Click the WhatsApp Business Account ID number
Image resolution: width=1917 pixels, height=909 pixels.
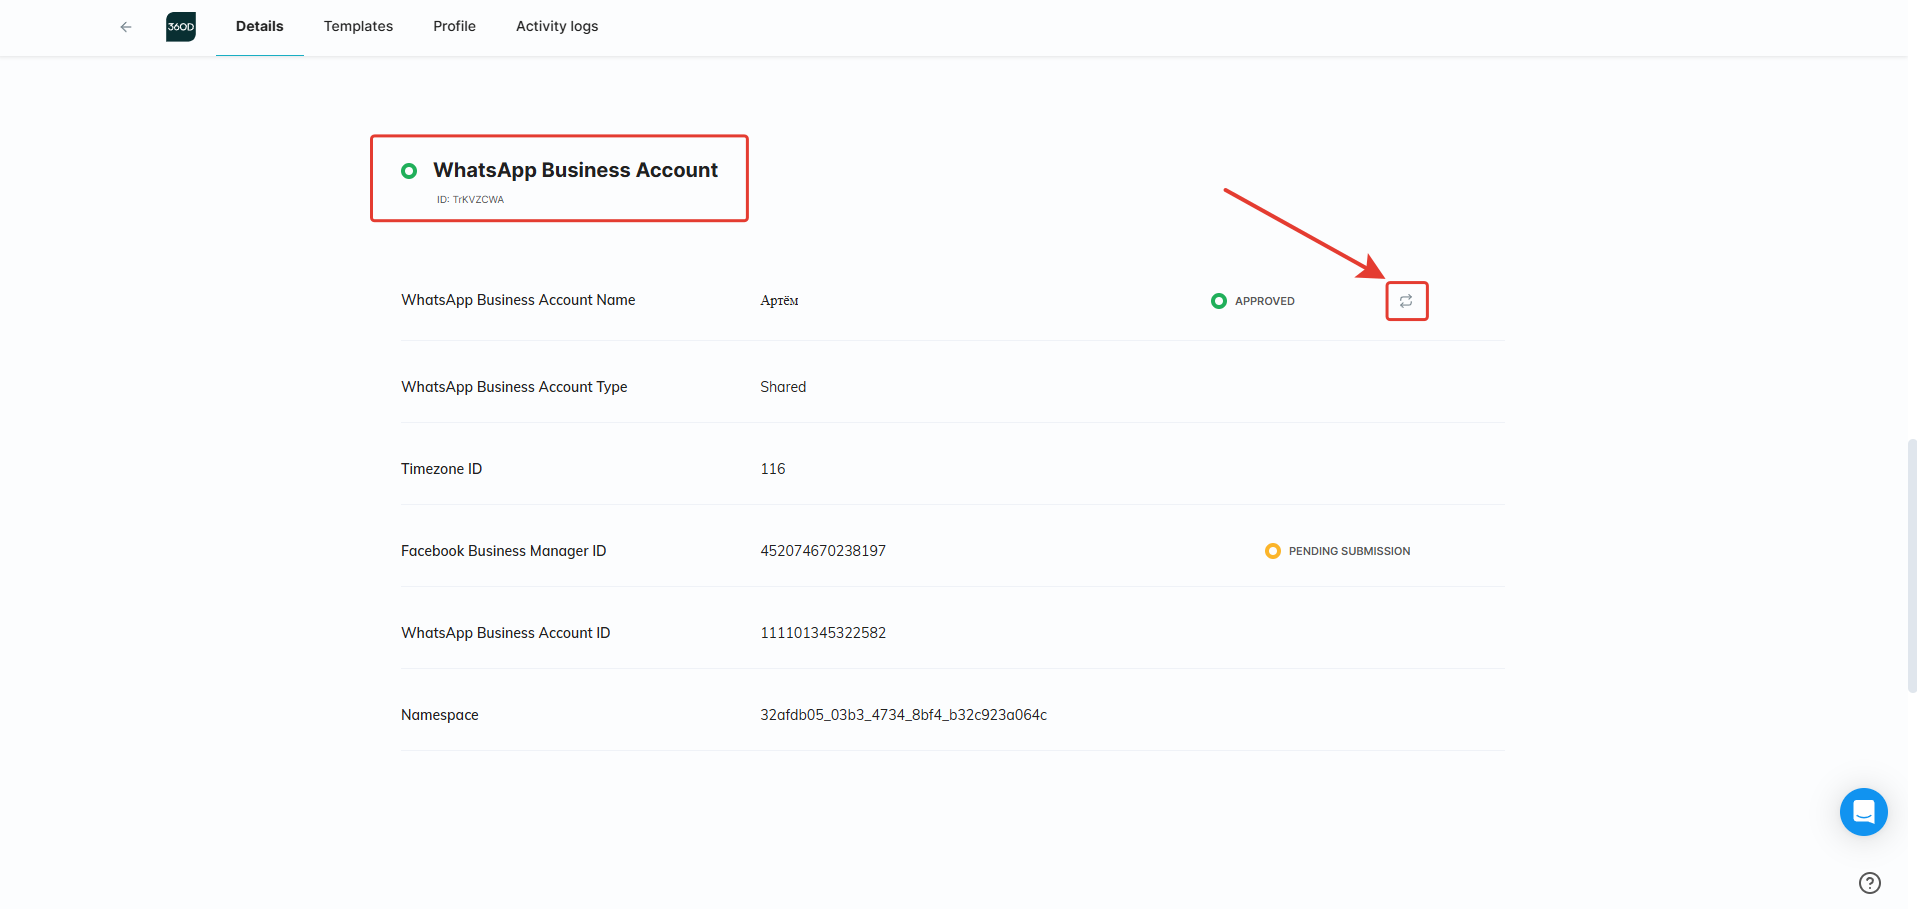[x=823, y=633]
